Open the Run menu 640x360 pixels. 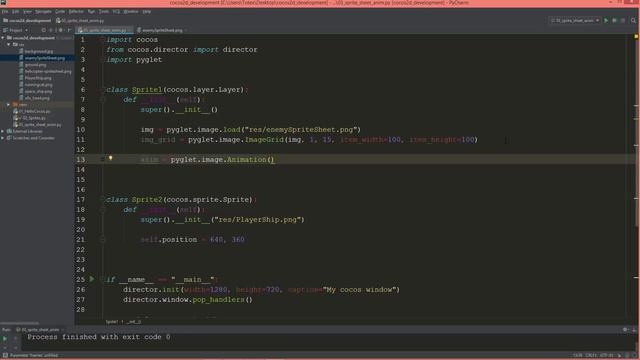[x=91, y=11]
